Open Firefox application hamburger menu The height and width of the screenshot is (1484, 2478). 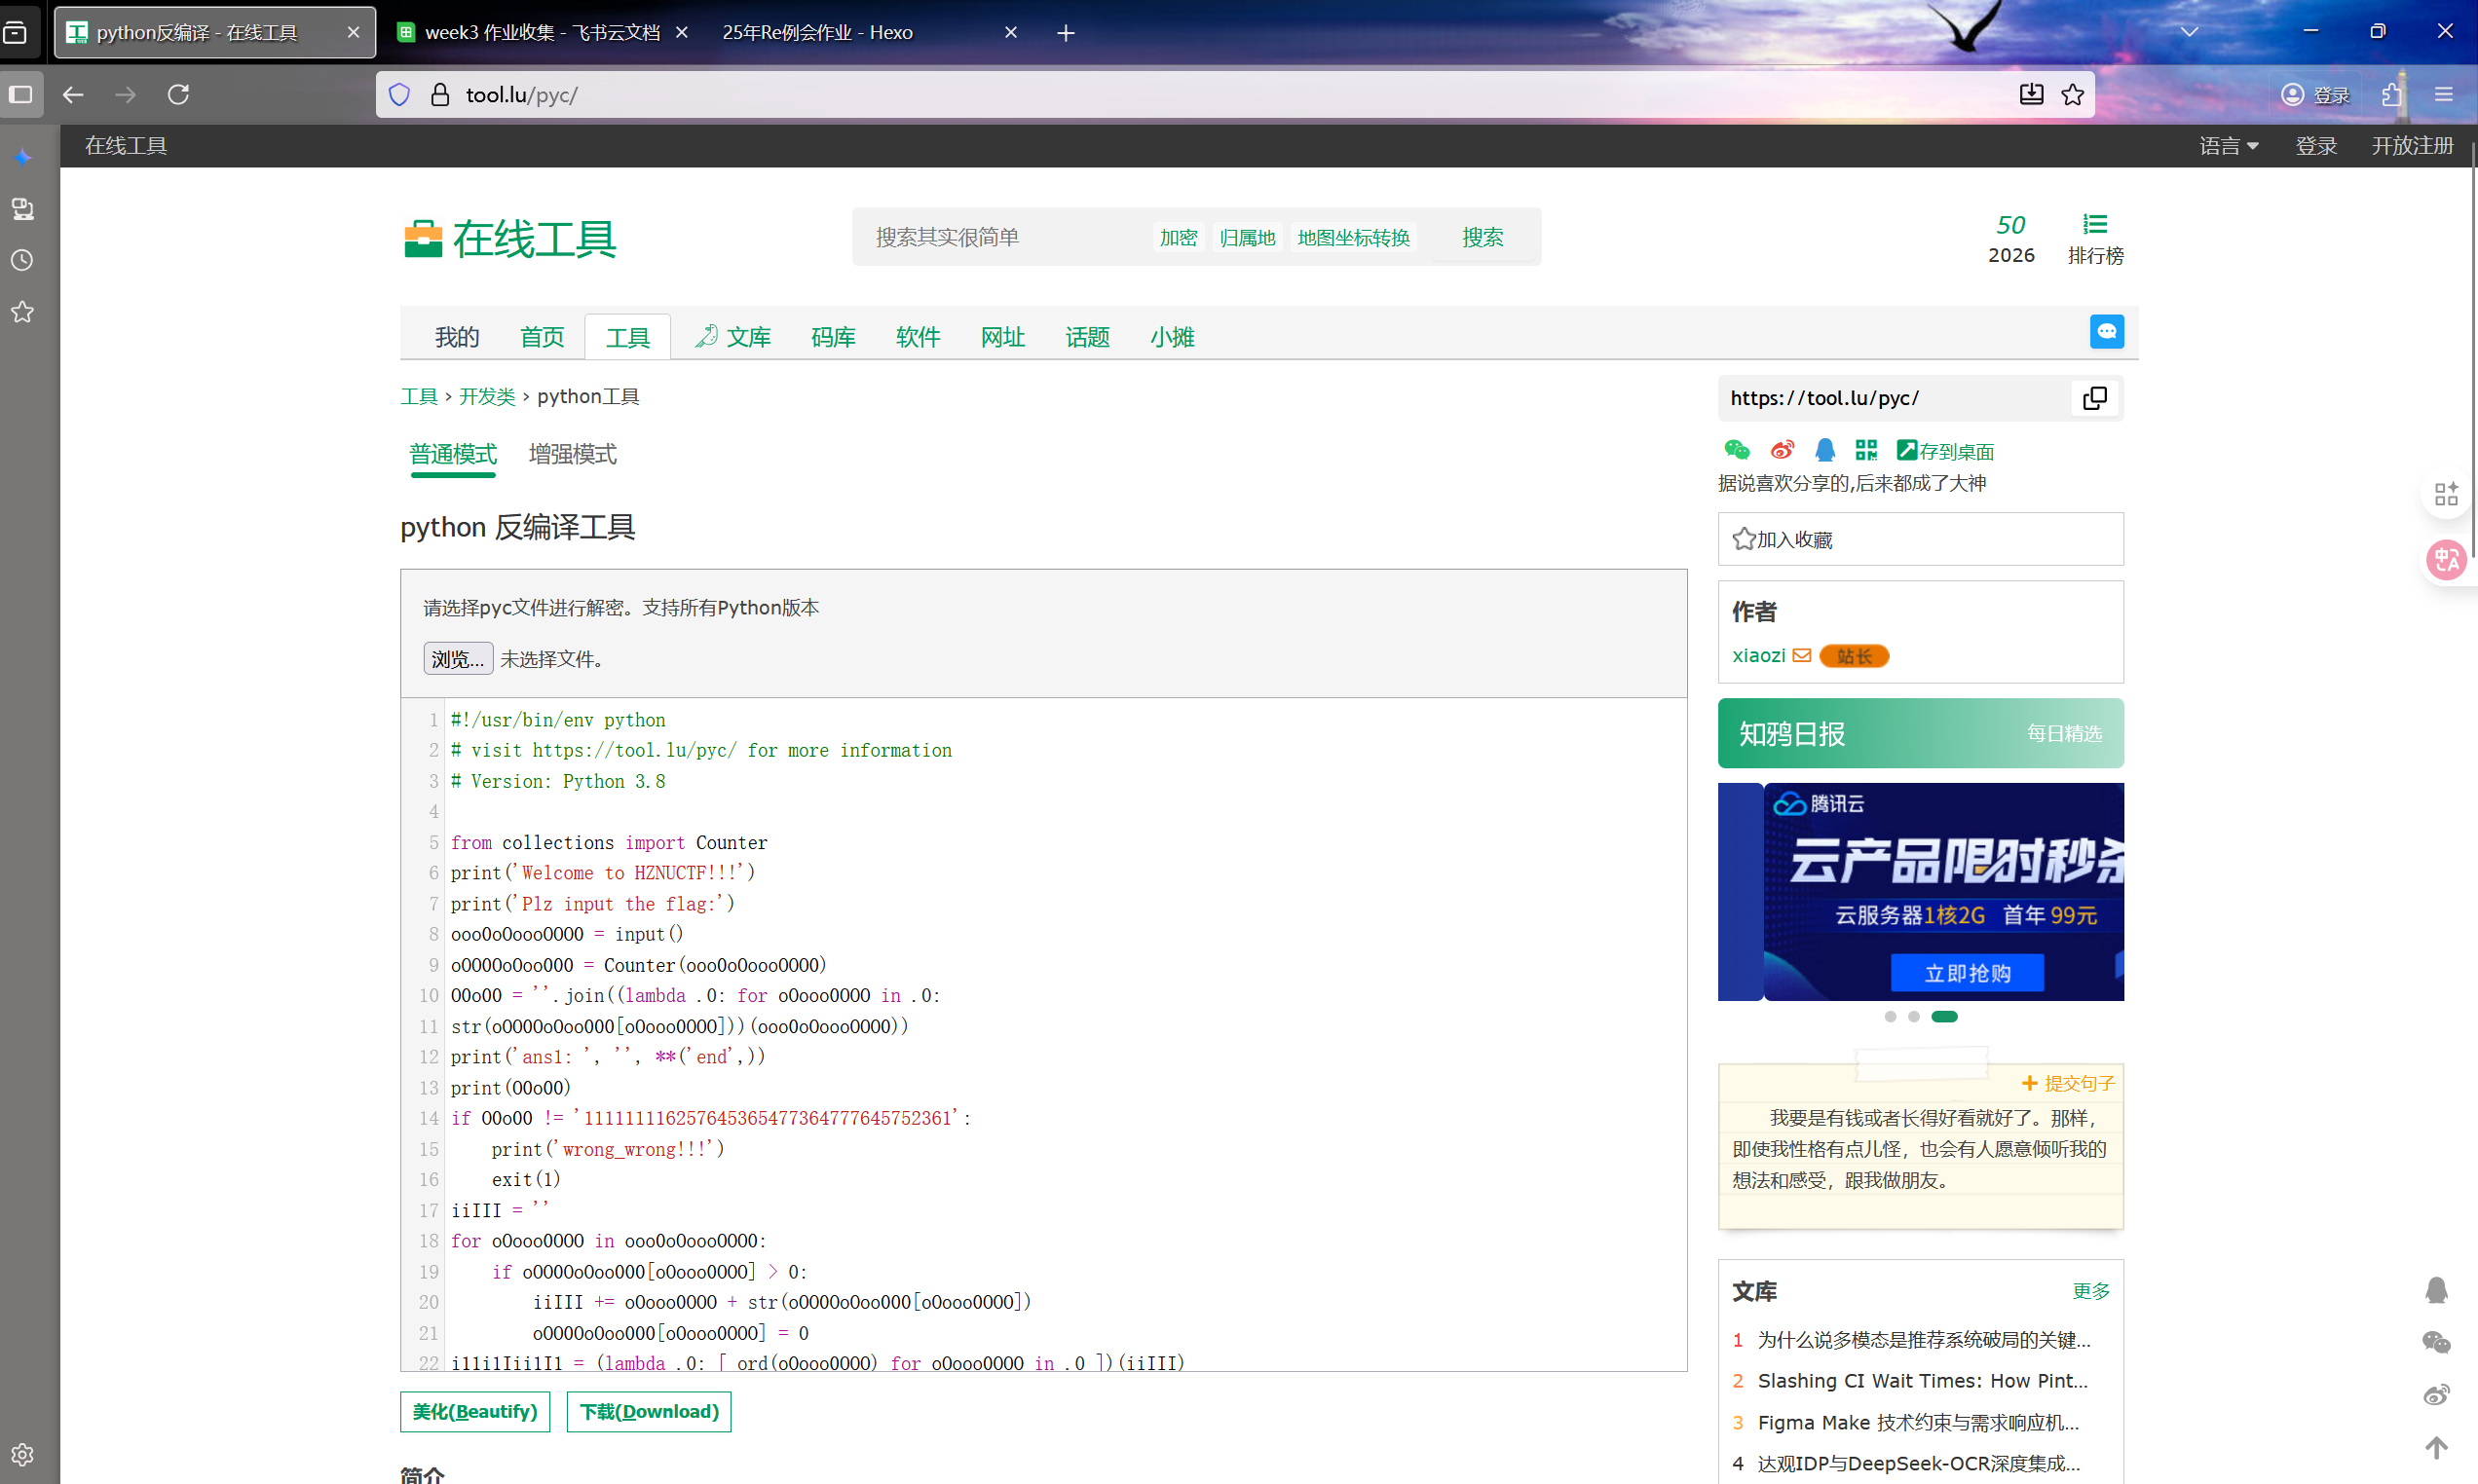click(2444, 95)
